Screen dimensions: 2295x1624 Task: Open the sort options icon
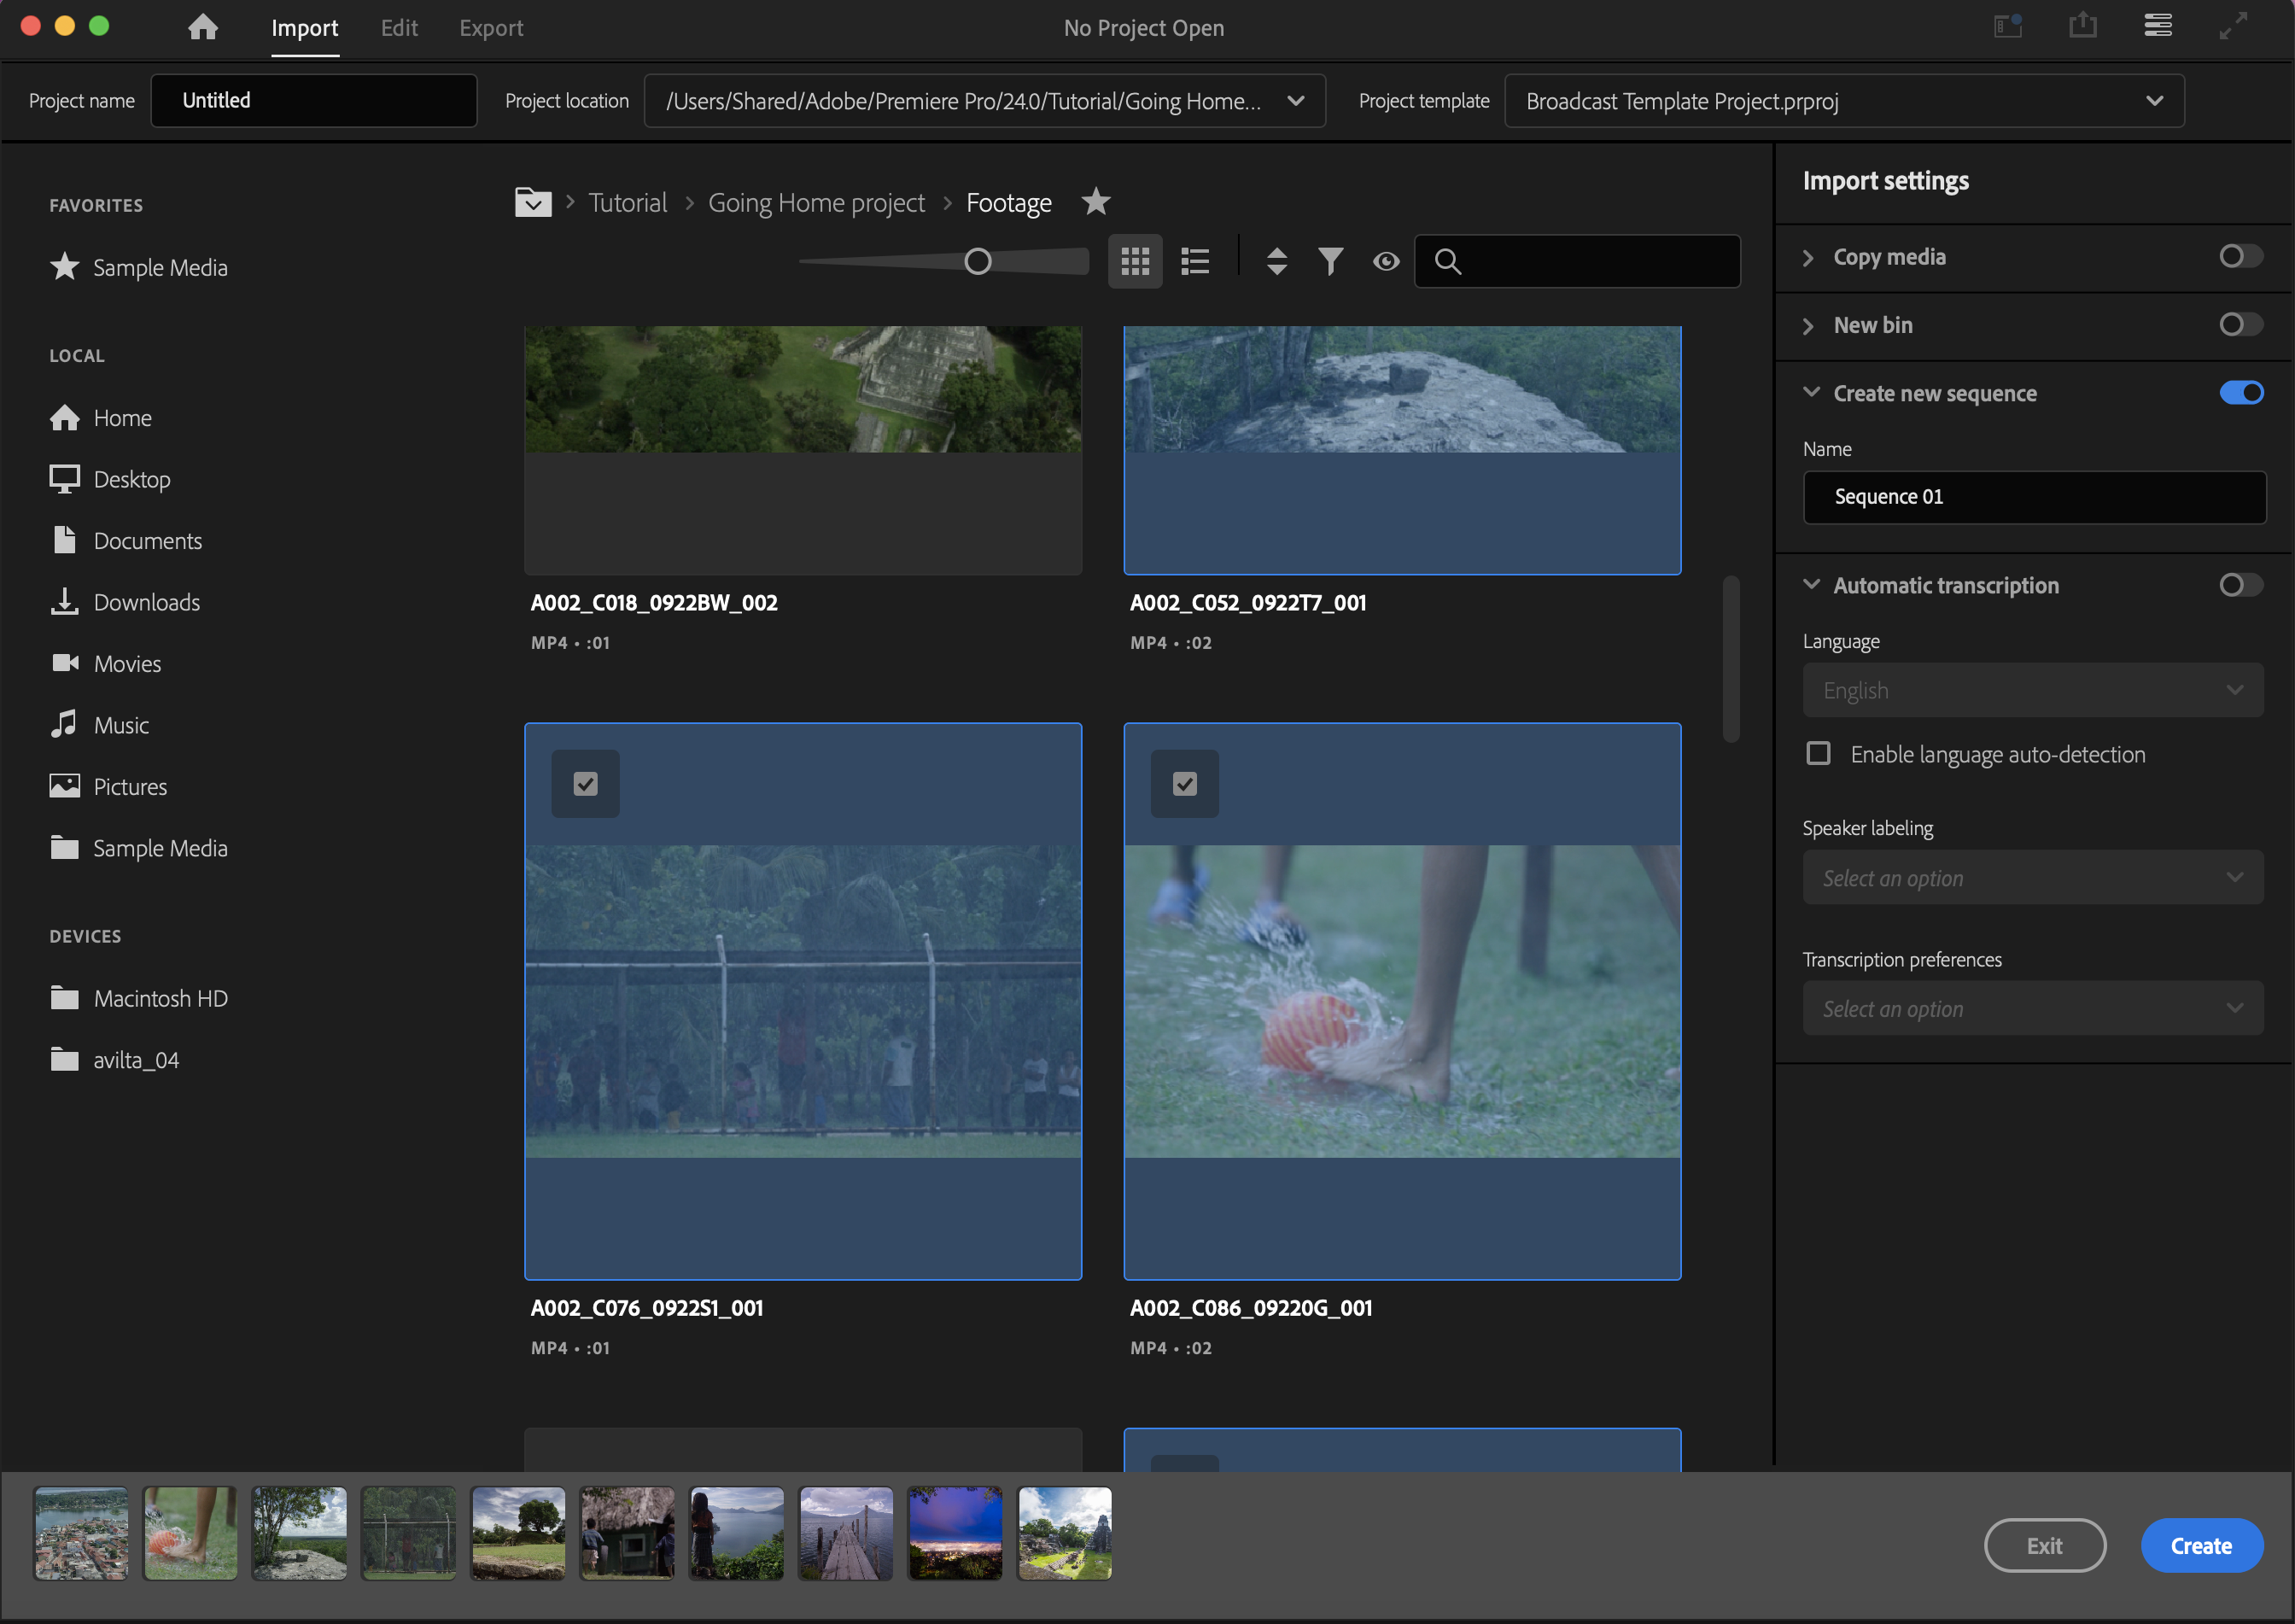click(x=1276, y=261)
